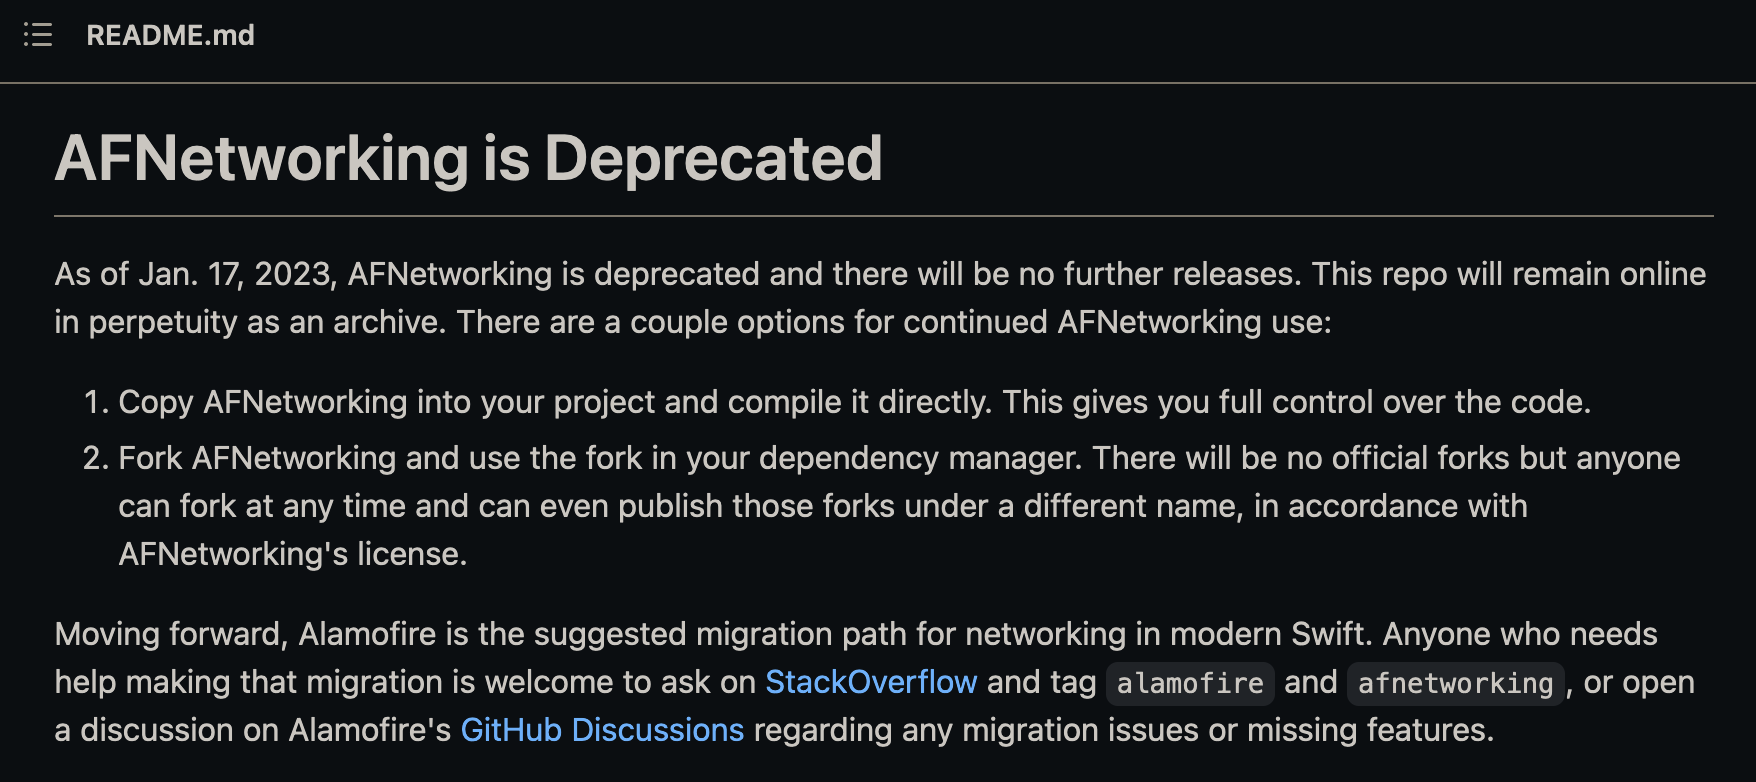The width and height of the screenshot is (1756, 782).
Task: Select the AFNetworking is Deprecated heading
Action: pyautogui.click(x=468, y=158)
